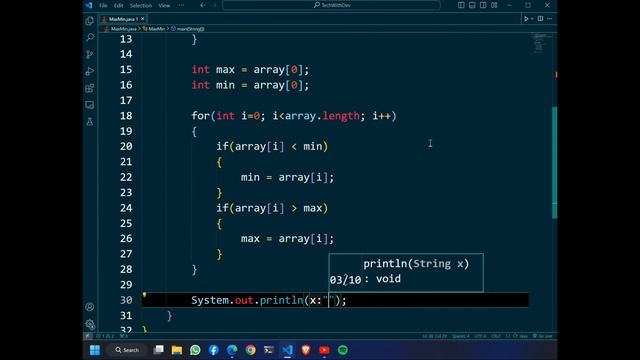Open Task View from the taskbar
The image size is (640, 360).
[x=158, y=350]
